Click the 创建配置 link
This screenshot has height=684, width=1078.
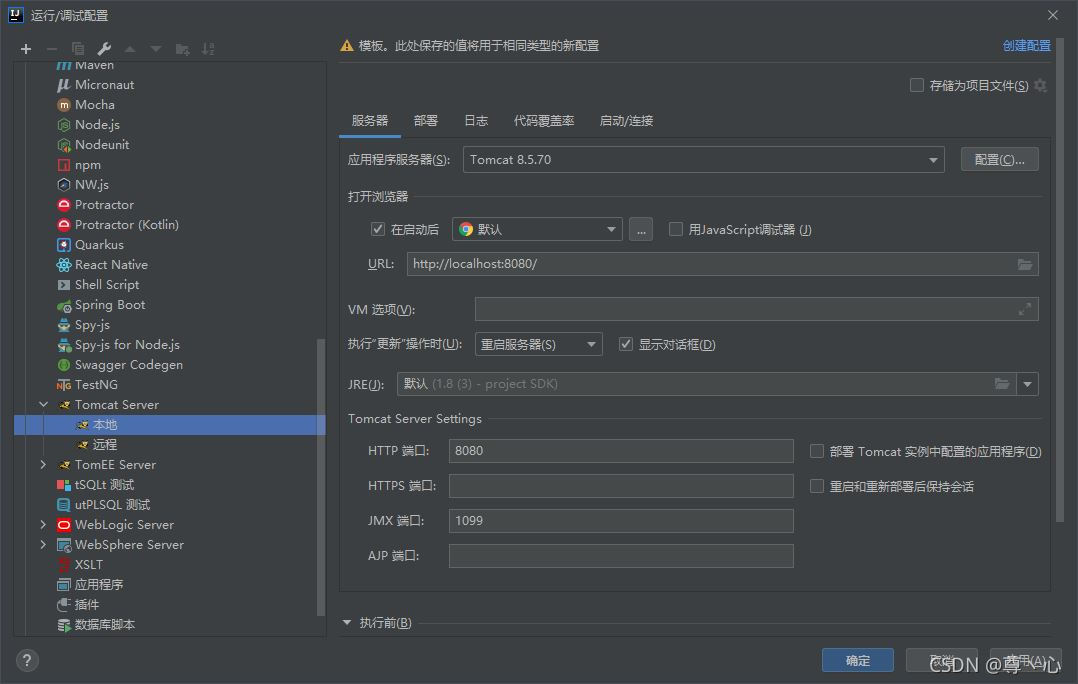(x=1026, y=45)
